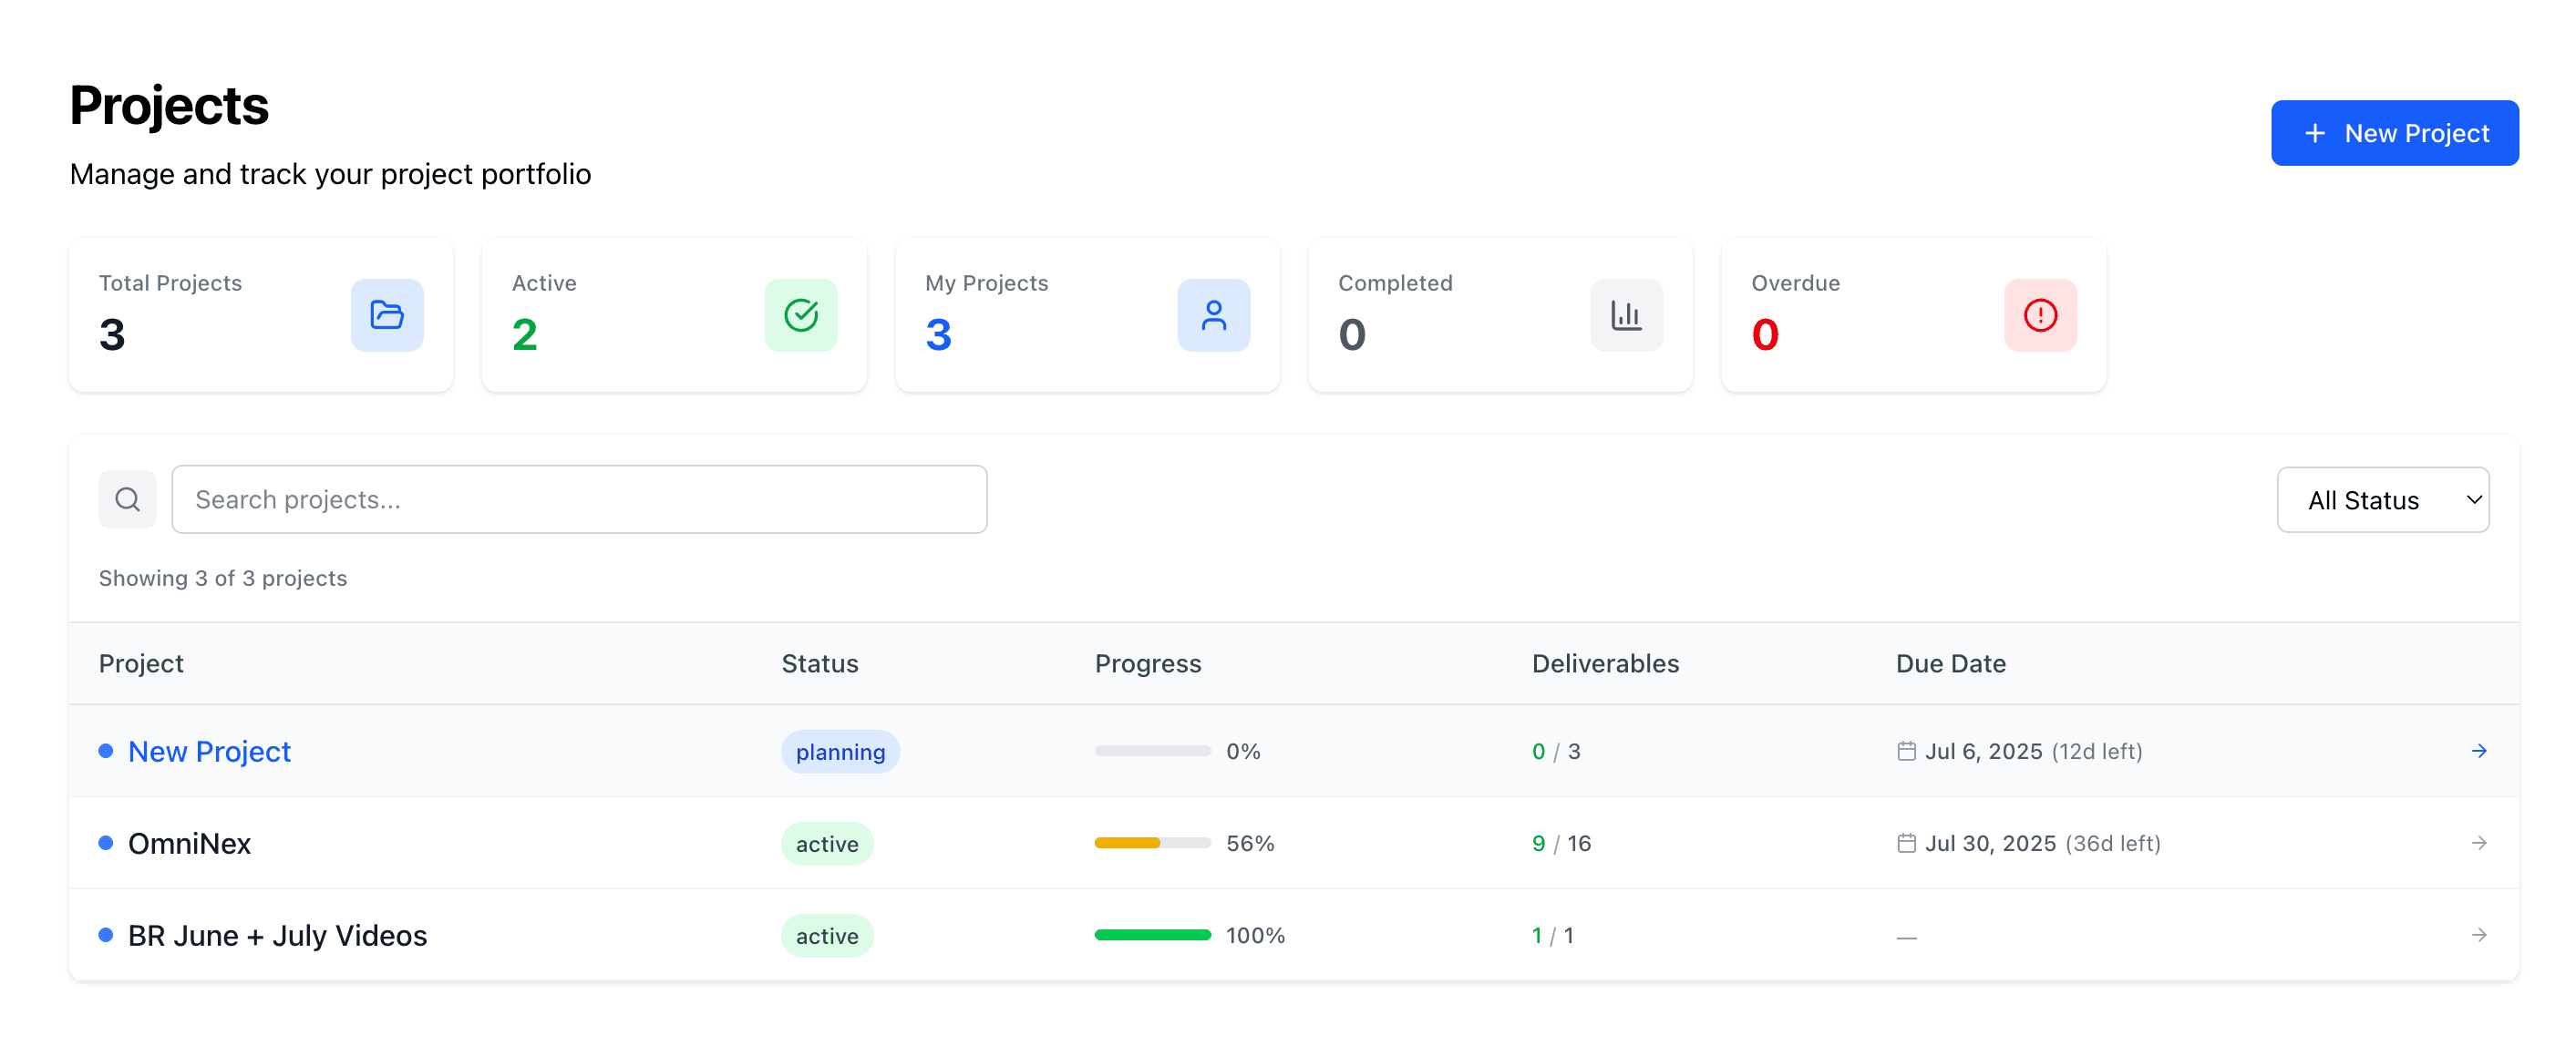The width and height of the screenshot is (2576, 1046).
Task: Click the active badge on OmniNex
Action: click(827, 843)
